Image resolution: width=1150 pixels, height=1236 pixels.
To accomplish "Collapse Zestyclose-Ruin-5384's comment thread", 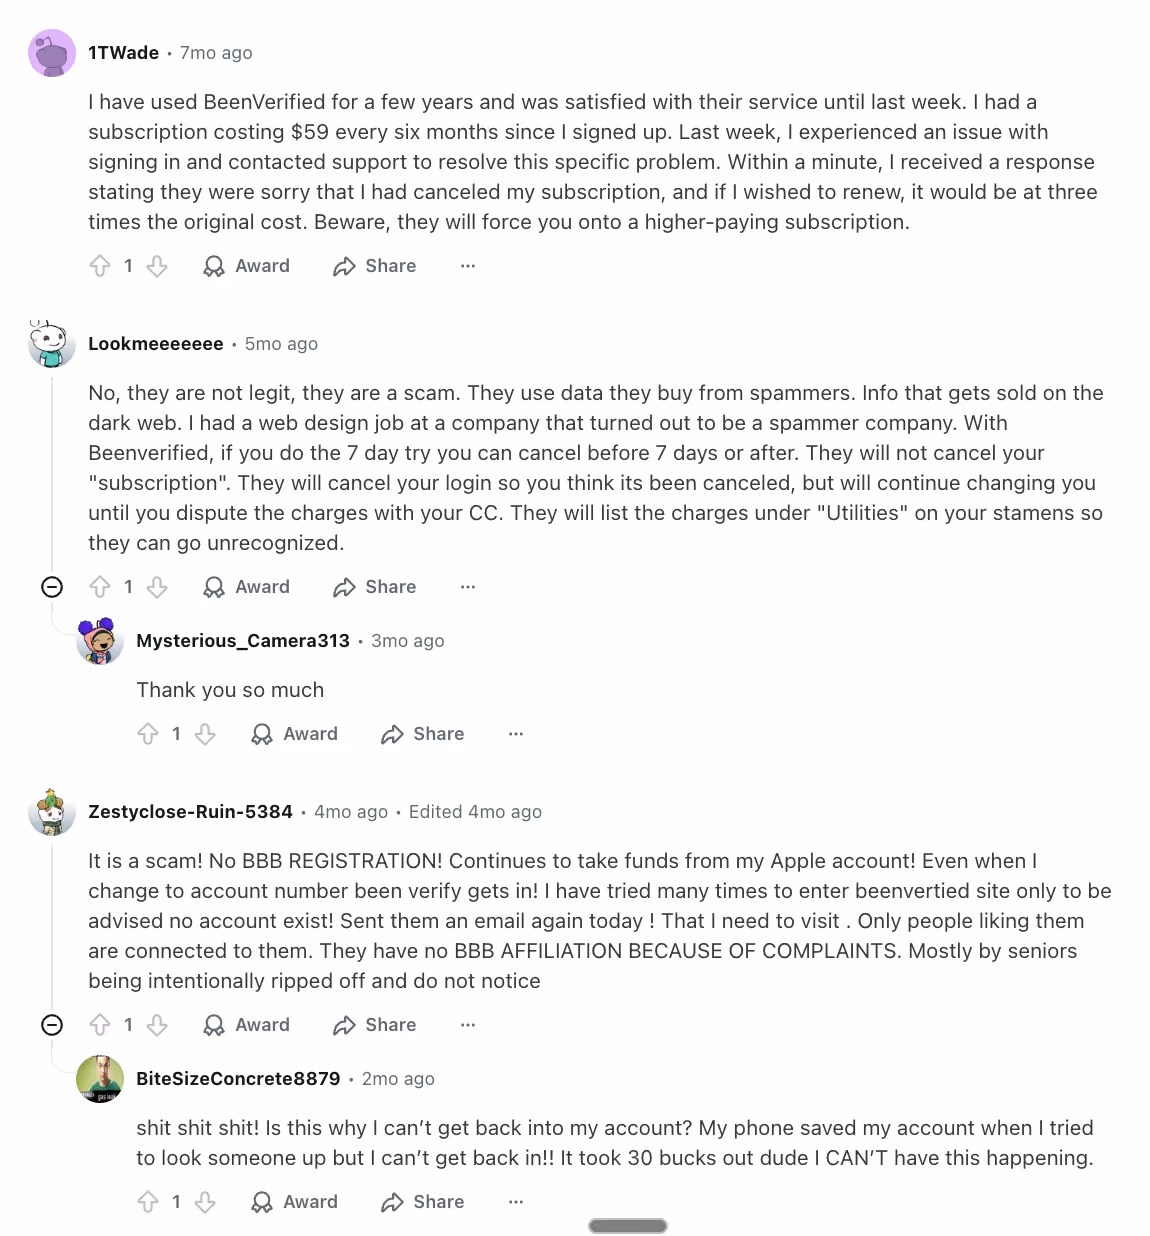I will point(52,1025).
